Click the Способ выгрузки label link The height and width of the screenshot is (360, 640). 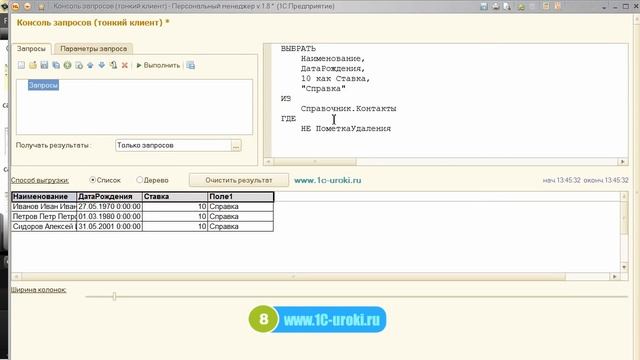40,180
